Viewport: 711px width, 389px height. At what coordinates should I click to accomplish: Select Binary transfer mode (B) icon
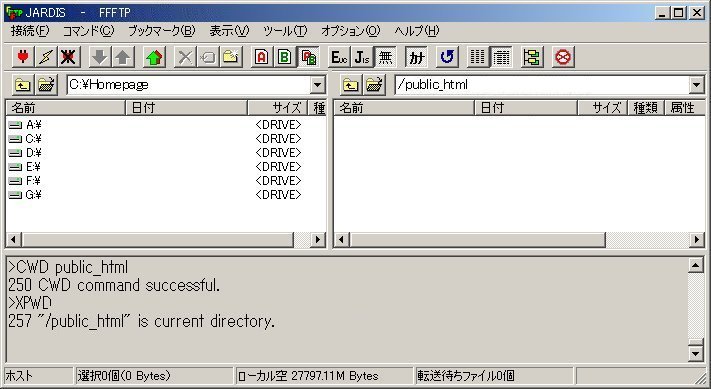pos(284,57)
